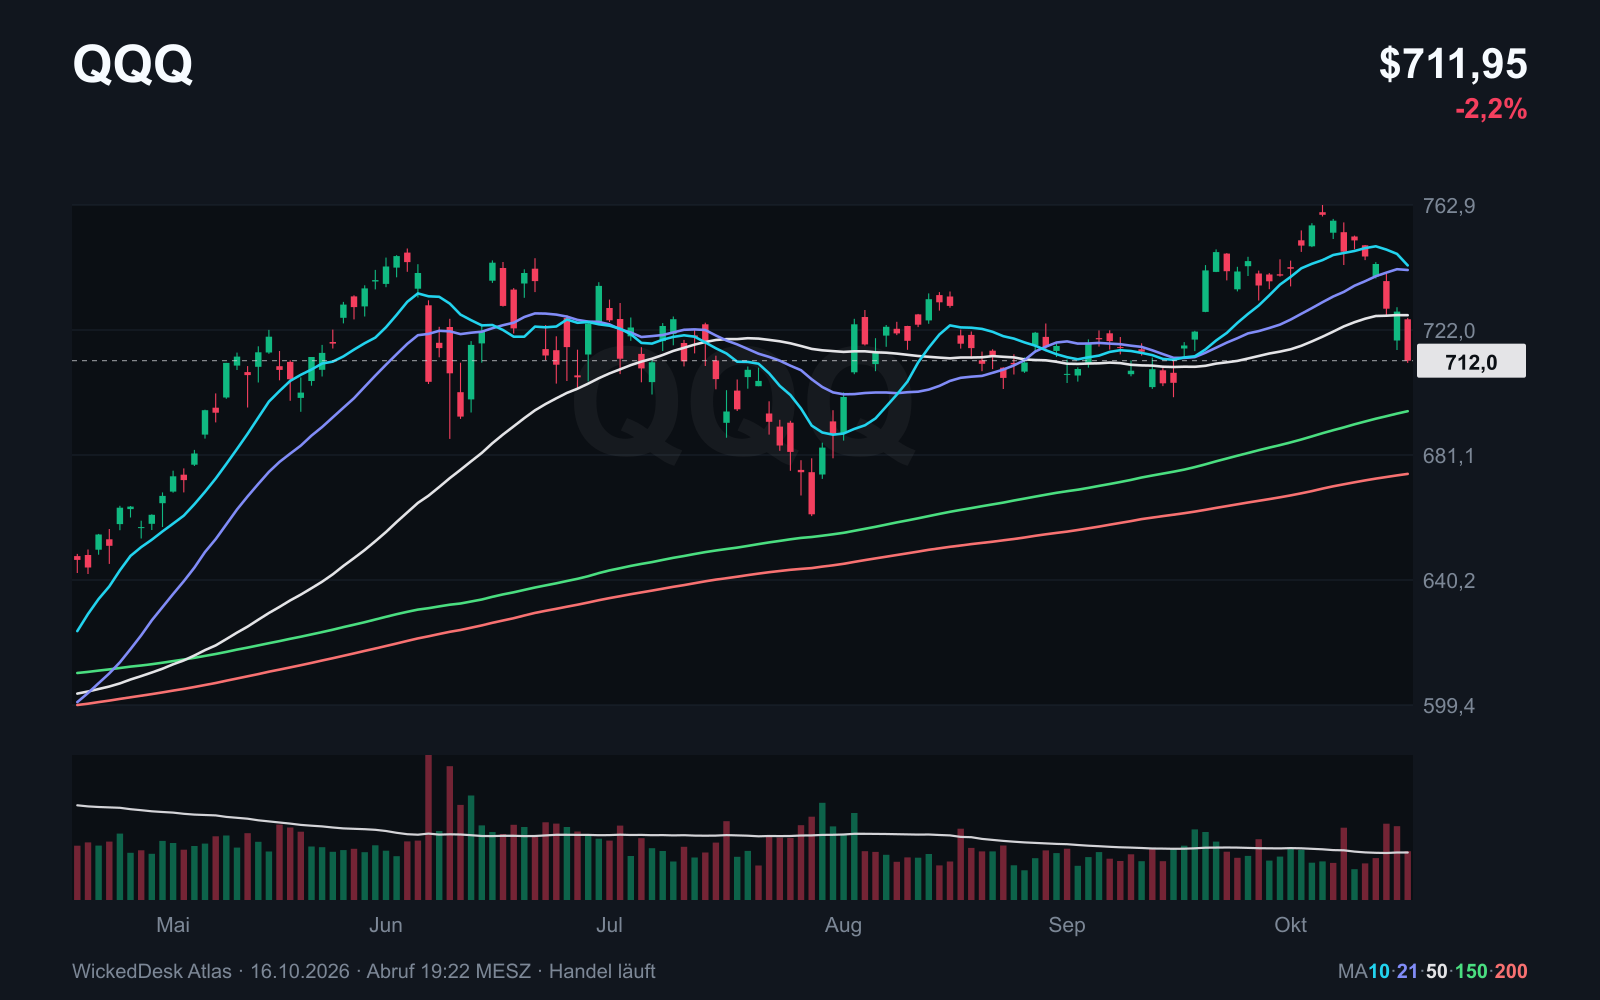The height and width of the screenshot is (1000, 1600).
Task: Click the Mai month label
Action: 173,925
